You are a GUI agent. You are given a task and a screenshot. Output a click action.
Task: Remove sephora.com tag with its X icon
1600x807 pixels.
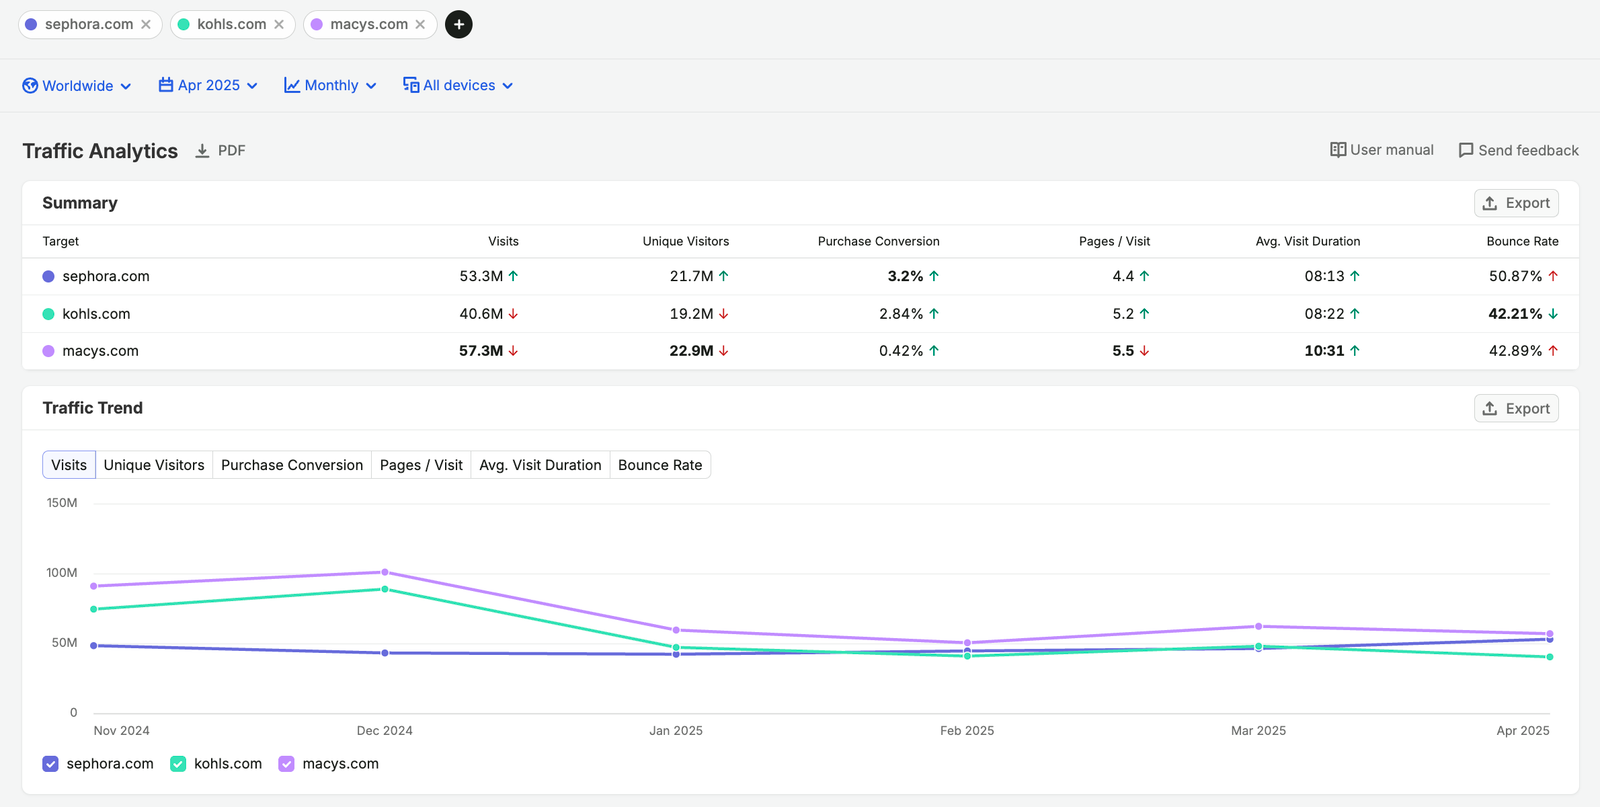coord(146,24)
